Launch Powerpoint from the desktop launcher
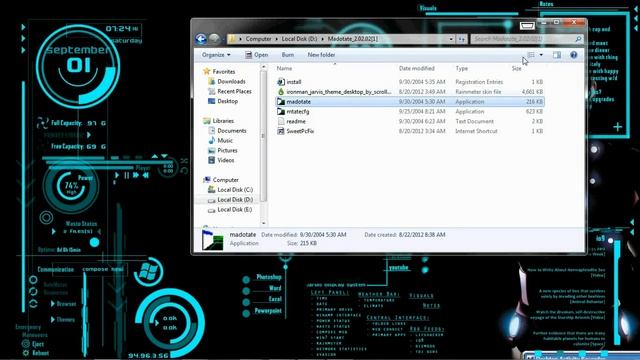The width and height of the screenshot is (640, 360). coord(268,311)
